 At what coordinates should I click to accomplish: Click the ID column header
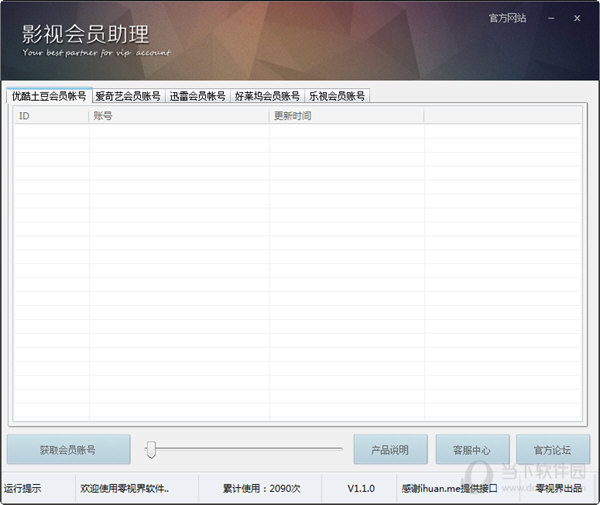pyautogui.click(x=51, y=116)
